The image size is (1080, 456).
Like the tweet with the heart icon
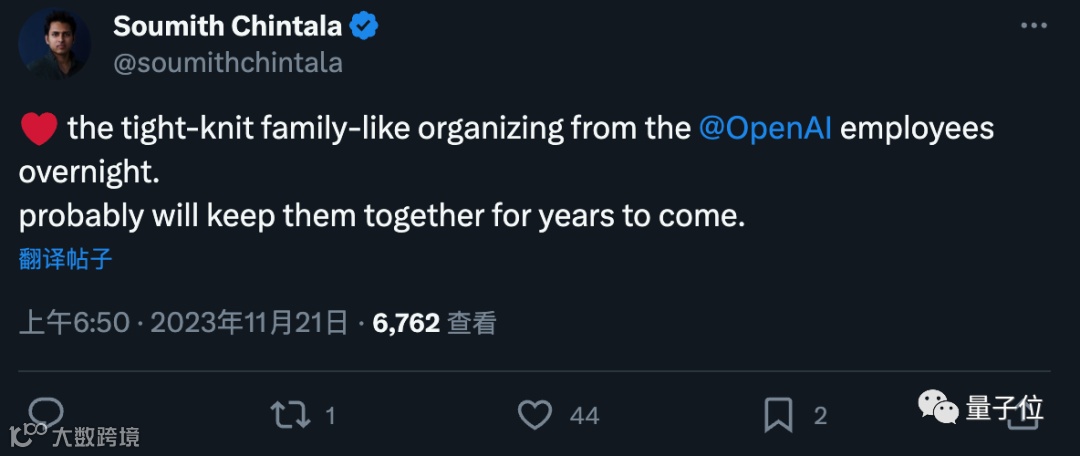coord(535,415)
